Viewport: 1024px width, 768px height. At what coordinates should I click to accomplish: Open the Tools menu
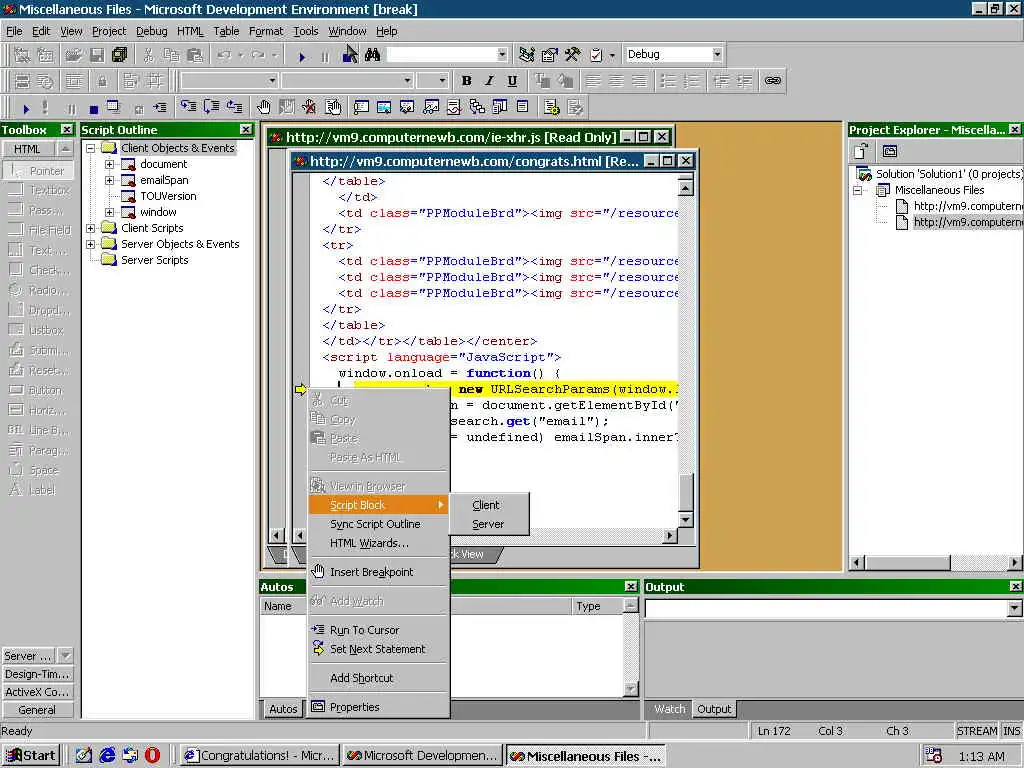tap(305, 31)
